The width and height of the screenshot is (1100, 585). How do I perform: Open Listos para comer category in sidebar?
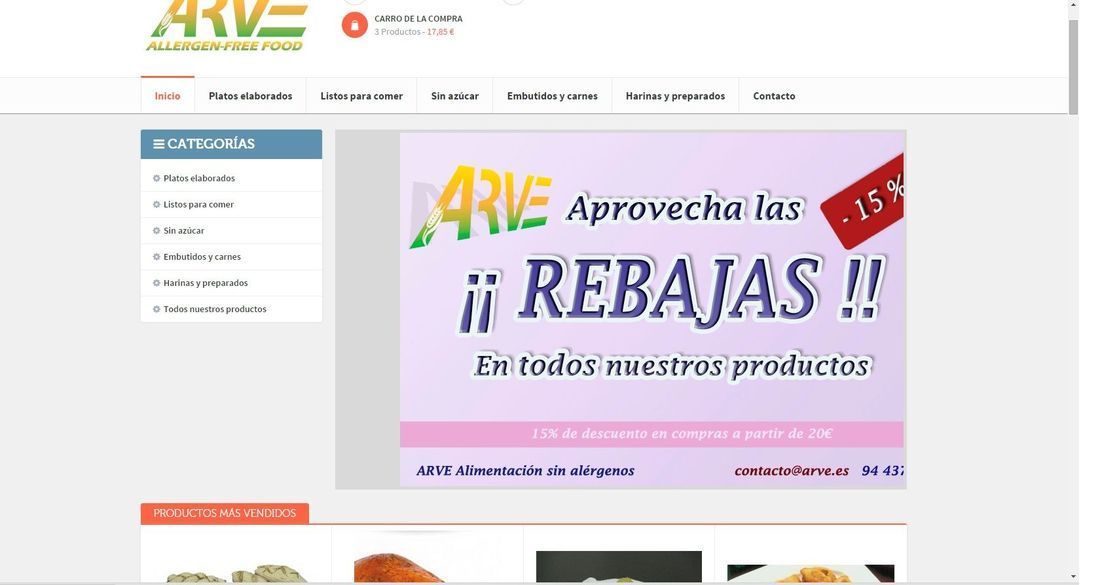coord(199,204)
